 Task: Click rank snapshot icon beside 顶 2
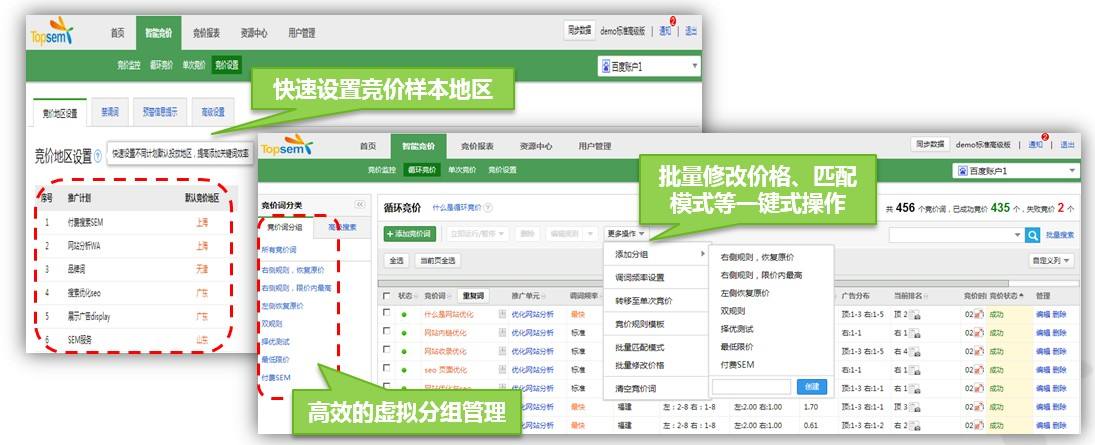pyautogui.click(x=913, y=315)
